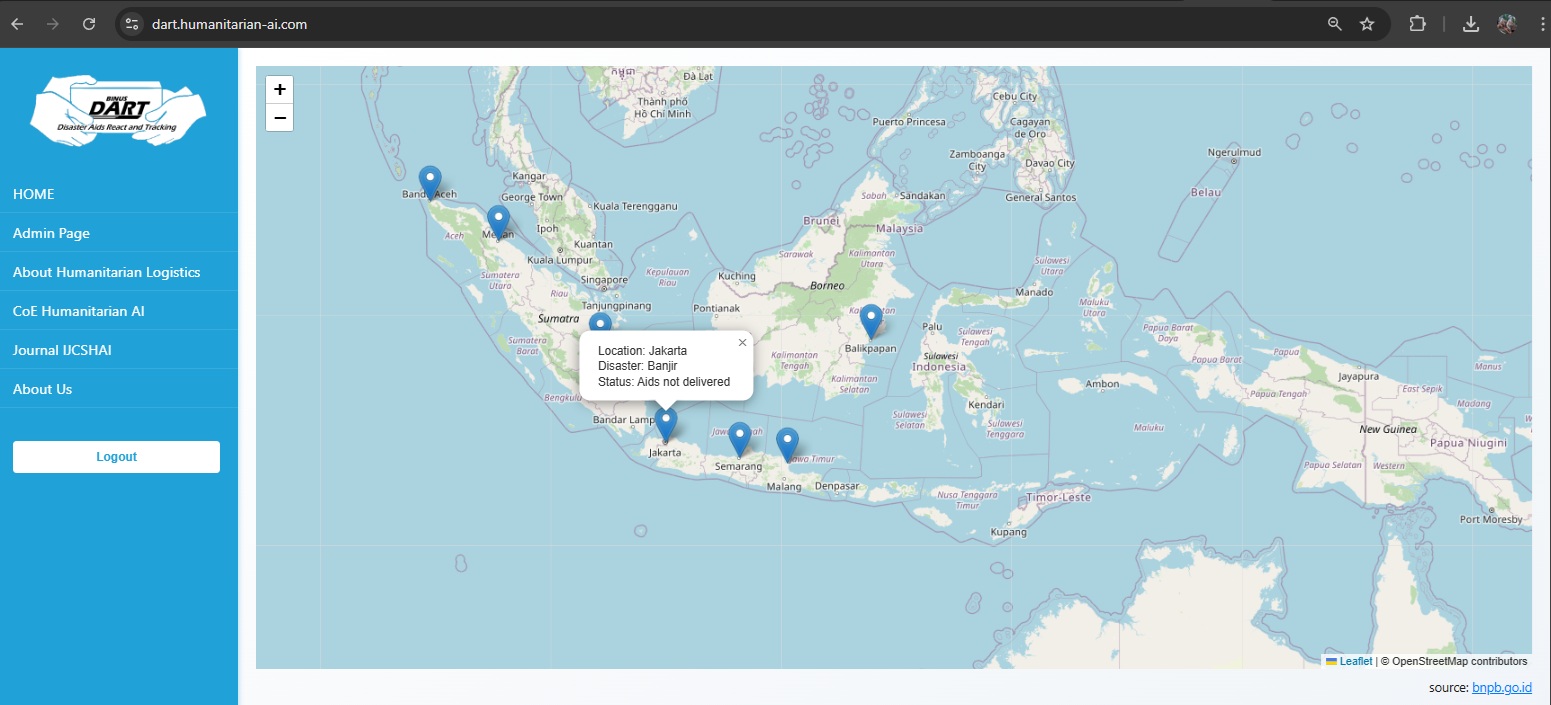This screenshot has height=705, width=1551.
Task: Zoom out of the map
Action: click(x=280, y=118)
